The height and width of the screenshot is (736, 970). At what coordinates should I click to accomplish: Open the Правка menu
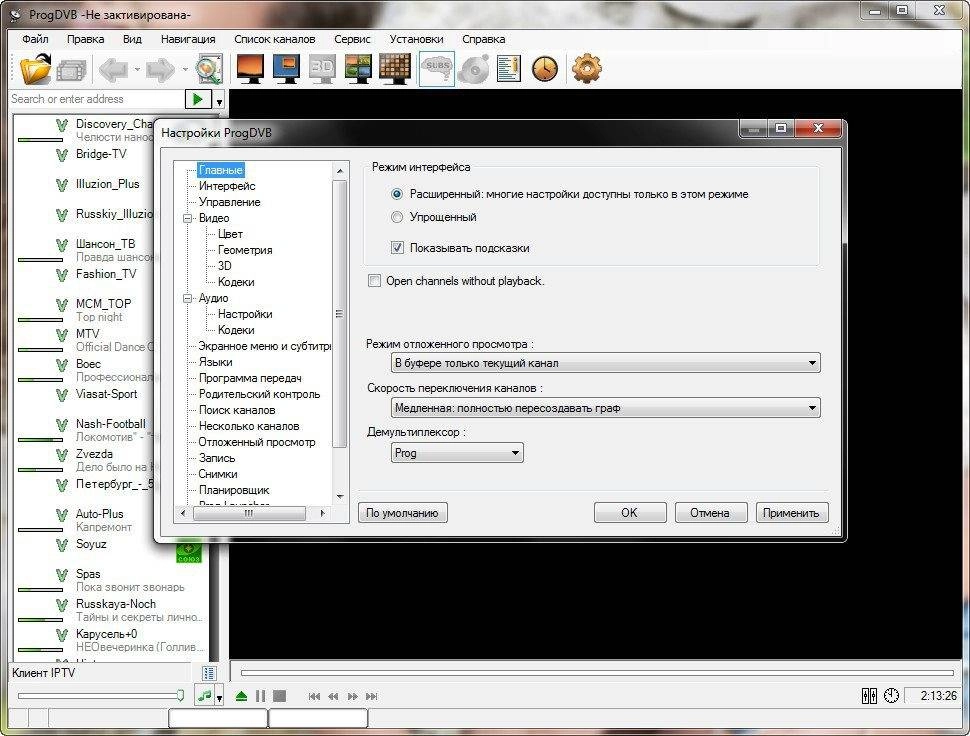click(85, 39)
